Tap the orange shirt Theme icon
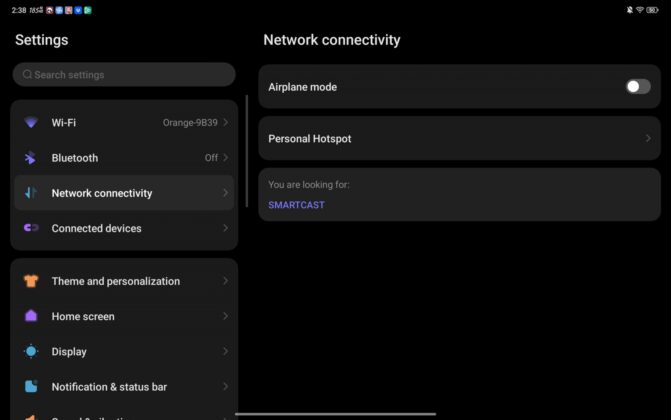Screen dimensions: 671x420 pyautogui.click(x=31, y=281)
